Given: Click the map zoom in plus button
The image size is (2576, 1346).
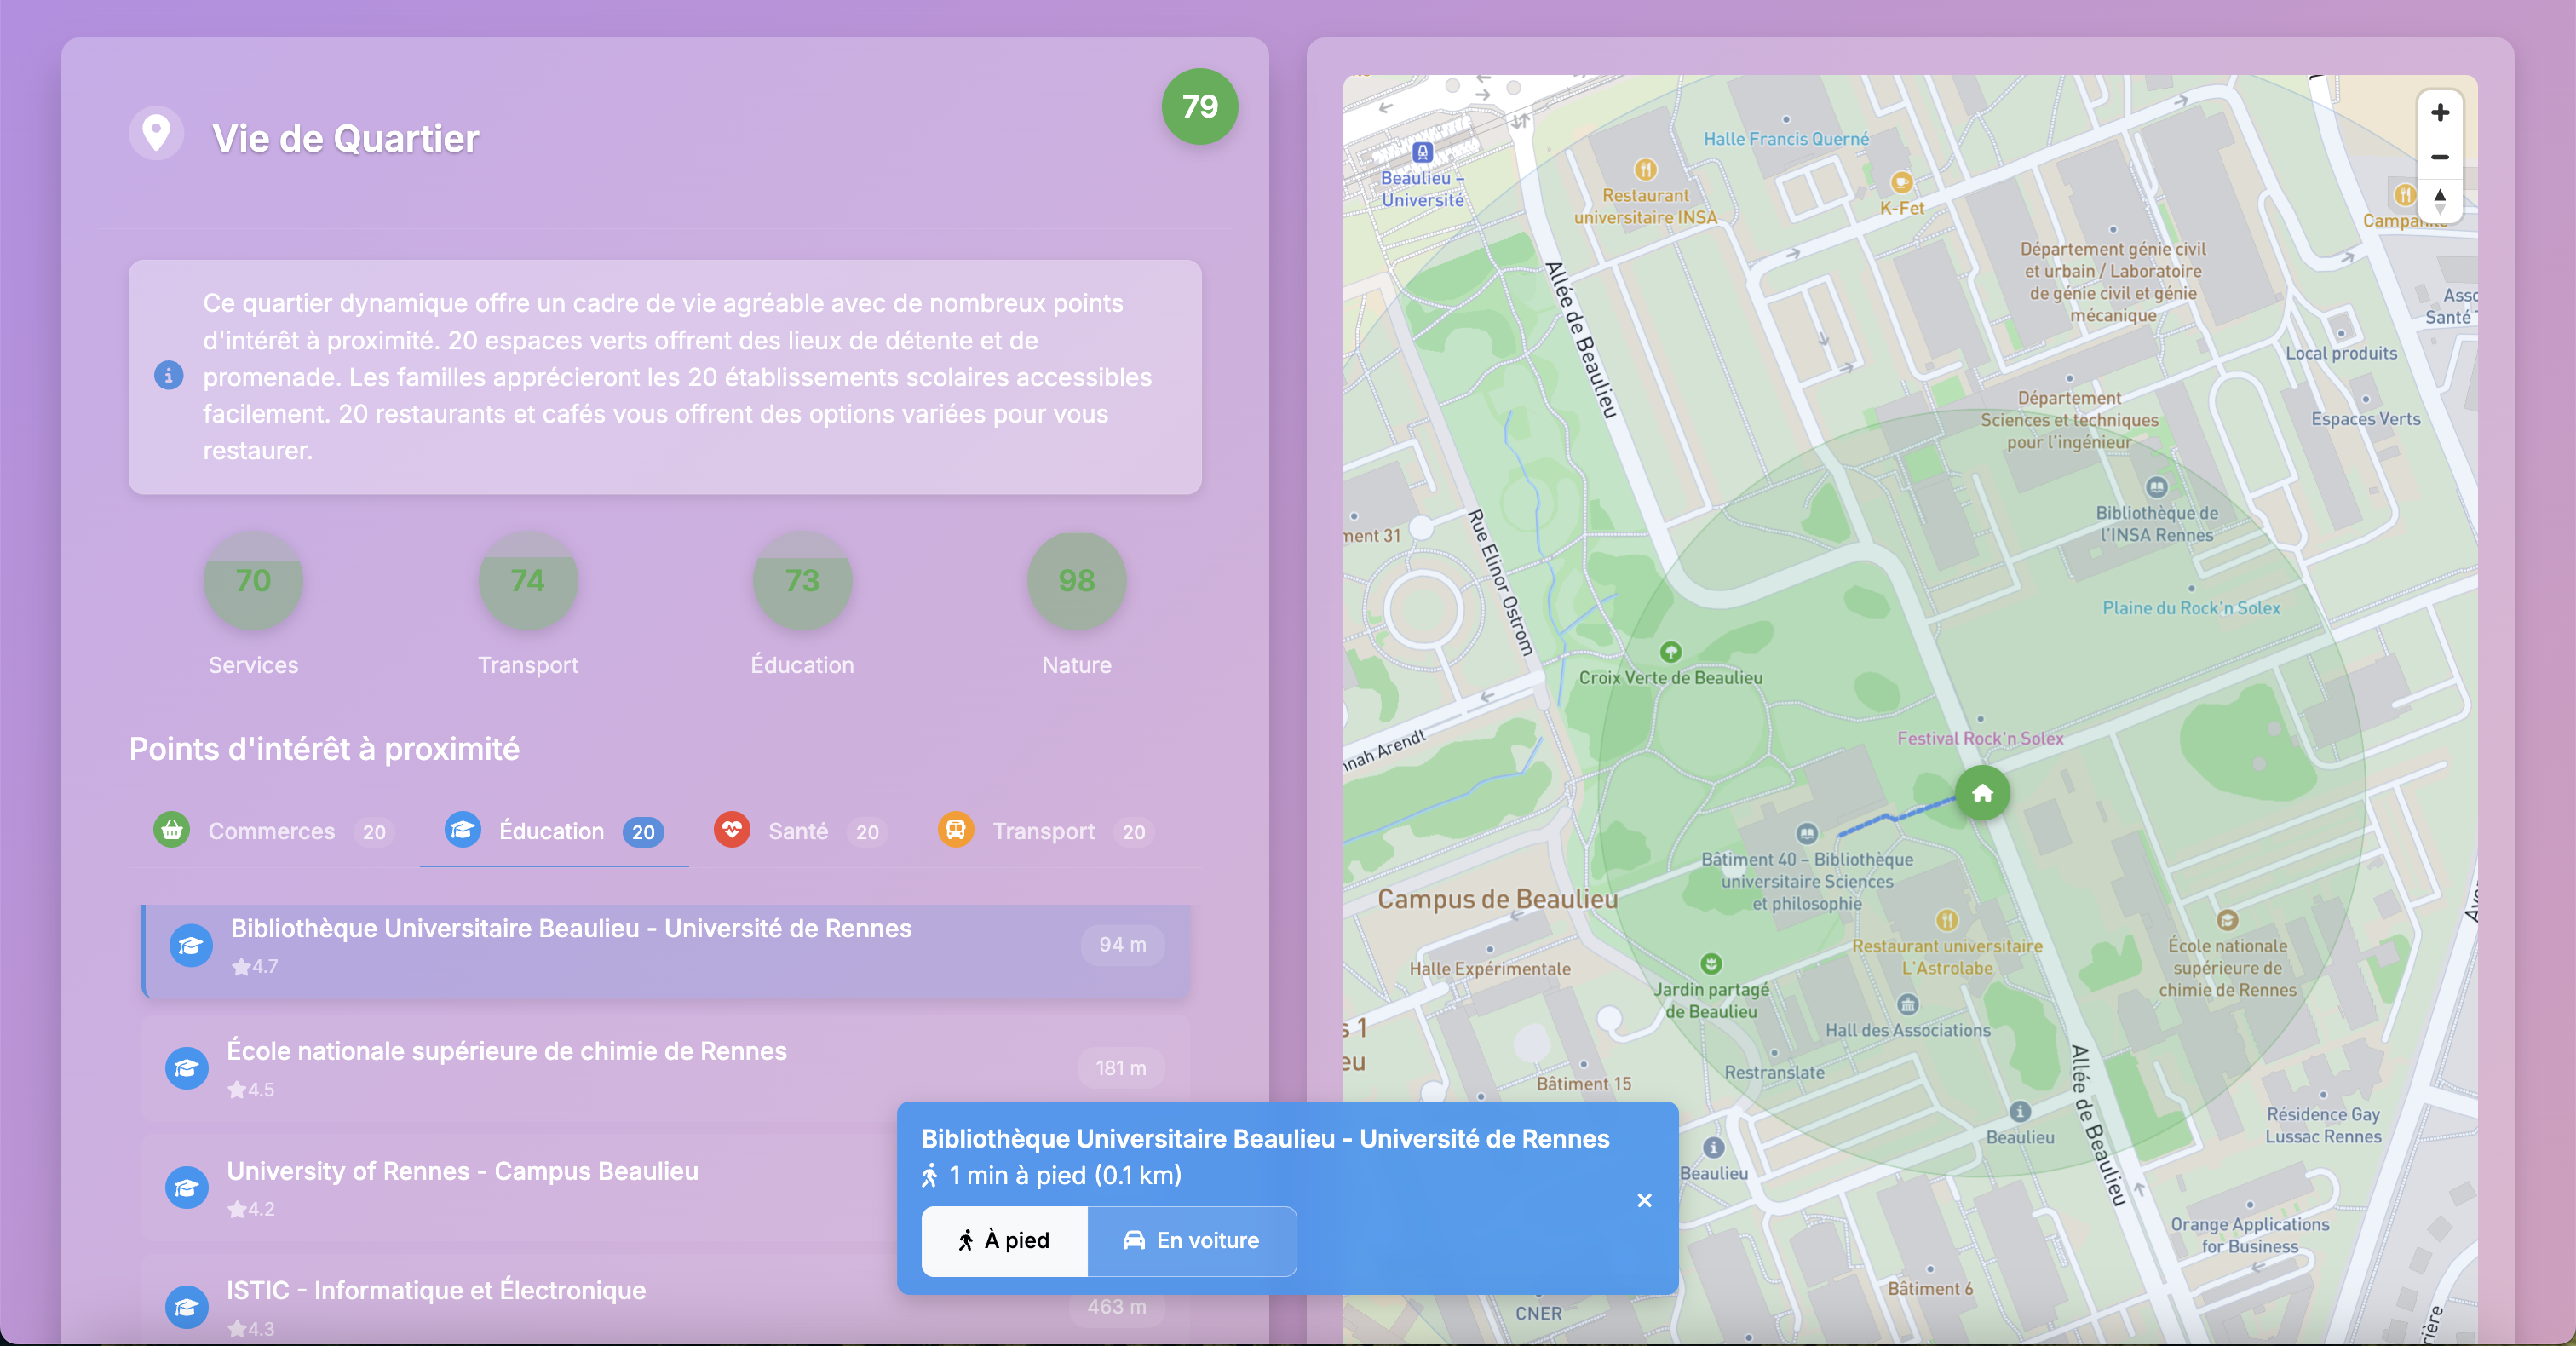Looking at the screenshot, I should (2439, 112).
